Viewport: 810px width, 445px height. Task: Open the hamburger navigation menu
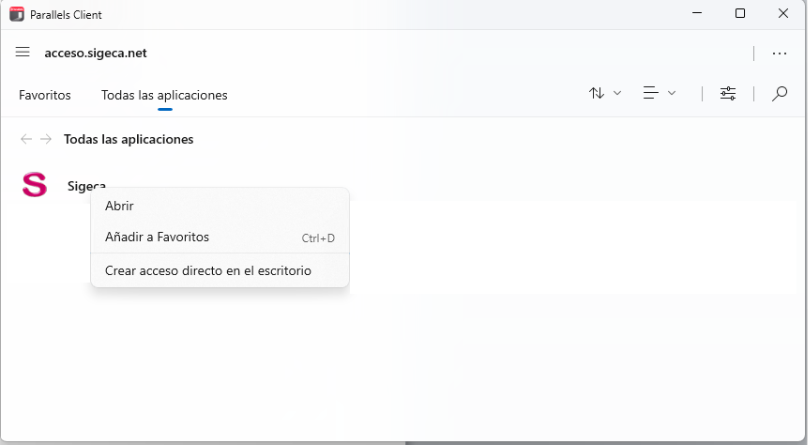coord(22,52)
